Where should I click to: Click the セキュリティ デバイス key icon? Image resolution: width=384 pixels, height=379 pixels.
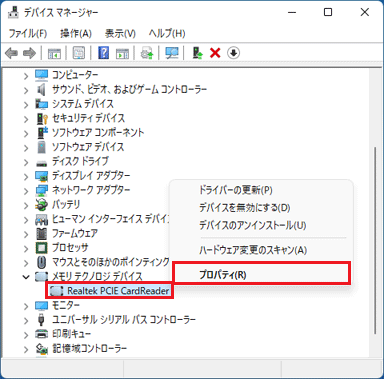pyautogui.click(x=42, y=119)
